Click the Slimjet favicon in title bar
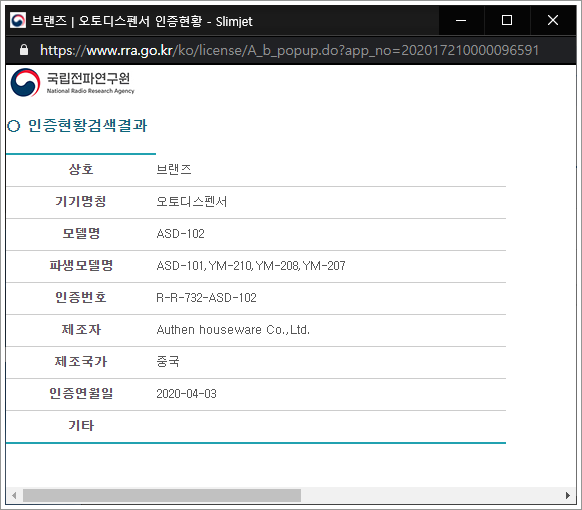 pos(18,20)
